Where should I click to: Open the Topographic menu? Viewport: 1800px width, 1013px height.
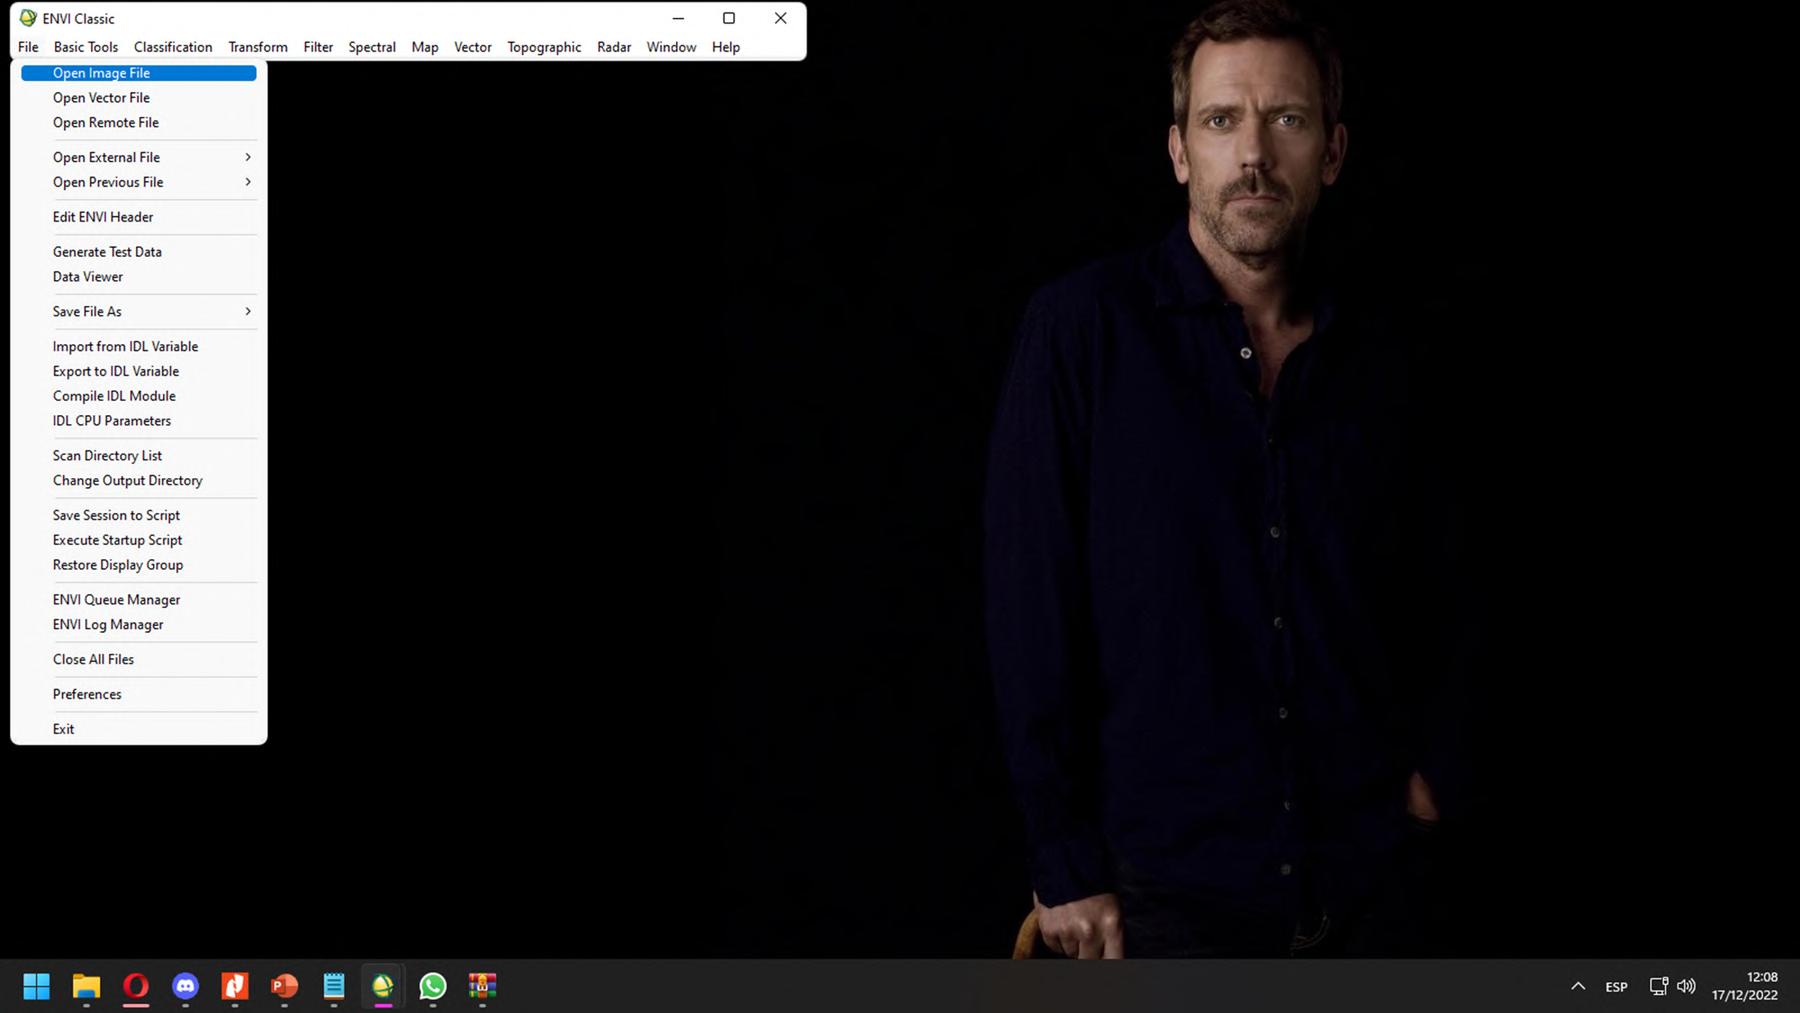[x=544, y=47]
